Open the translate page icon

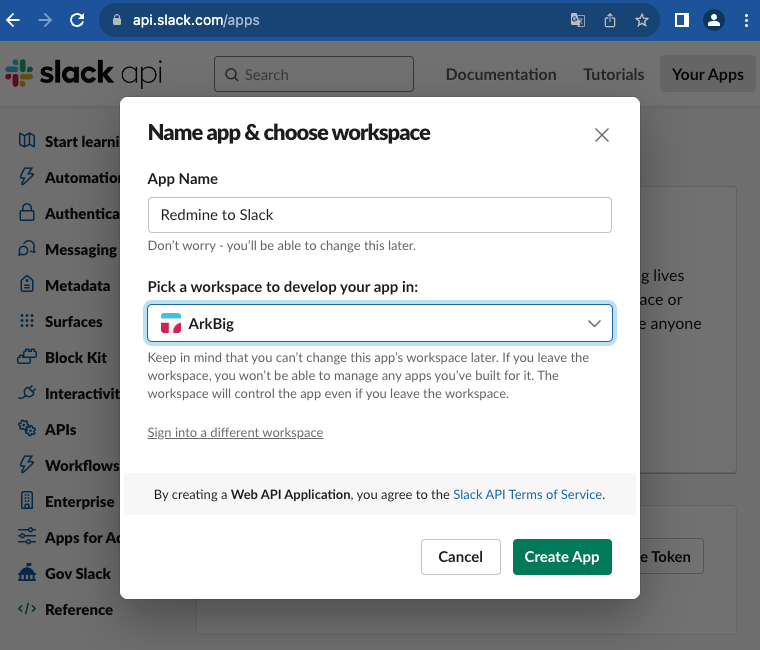click(x=577, y=20)
